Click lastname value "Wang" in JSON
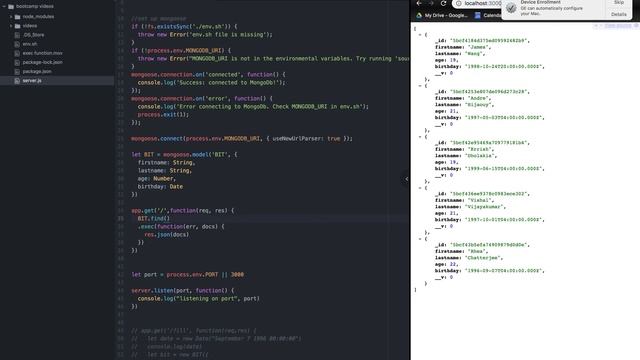 click(x=475, y=53)
